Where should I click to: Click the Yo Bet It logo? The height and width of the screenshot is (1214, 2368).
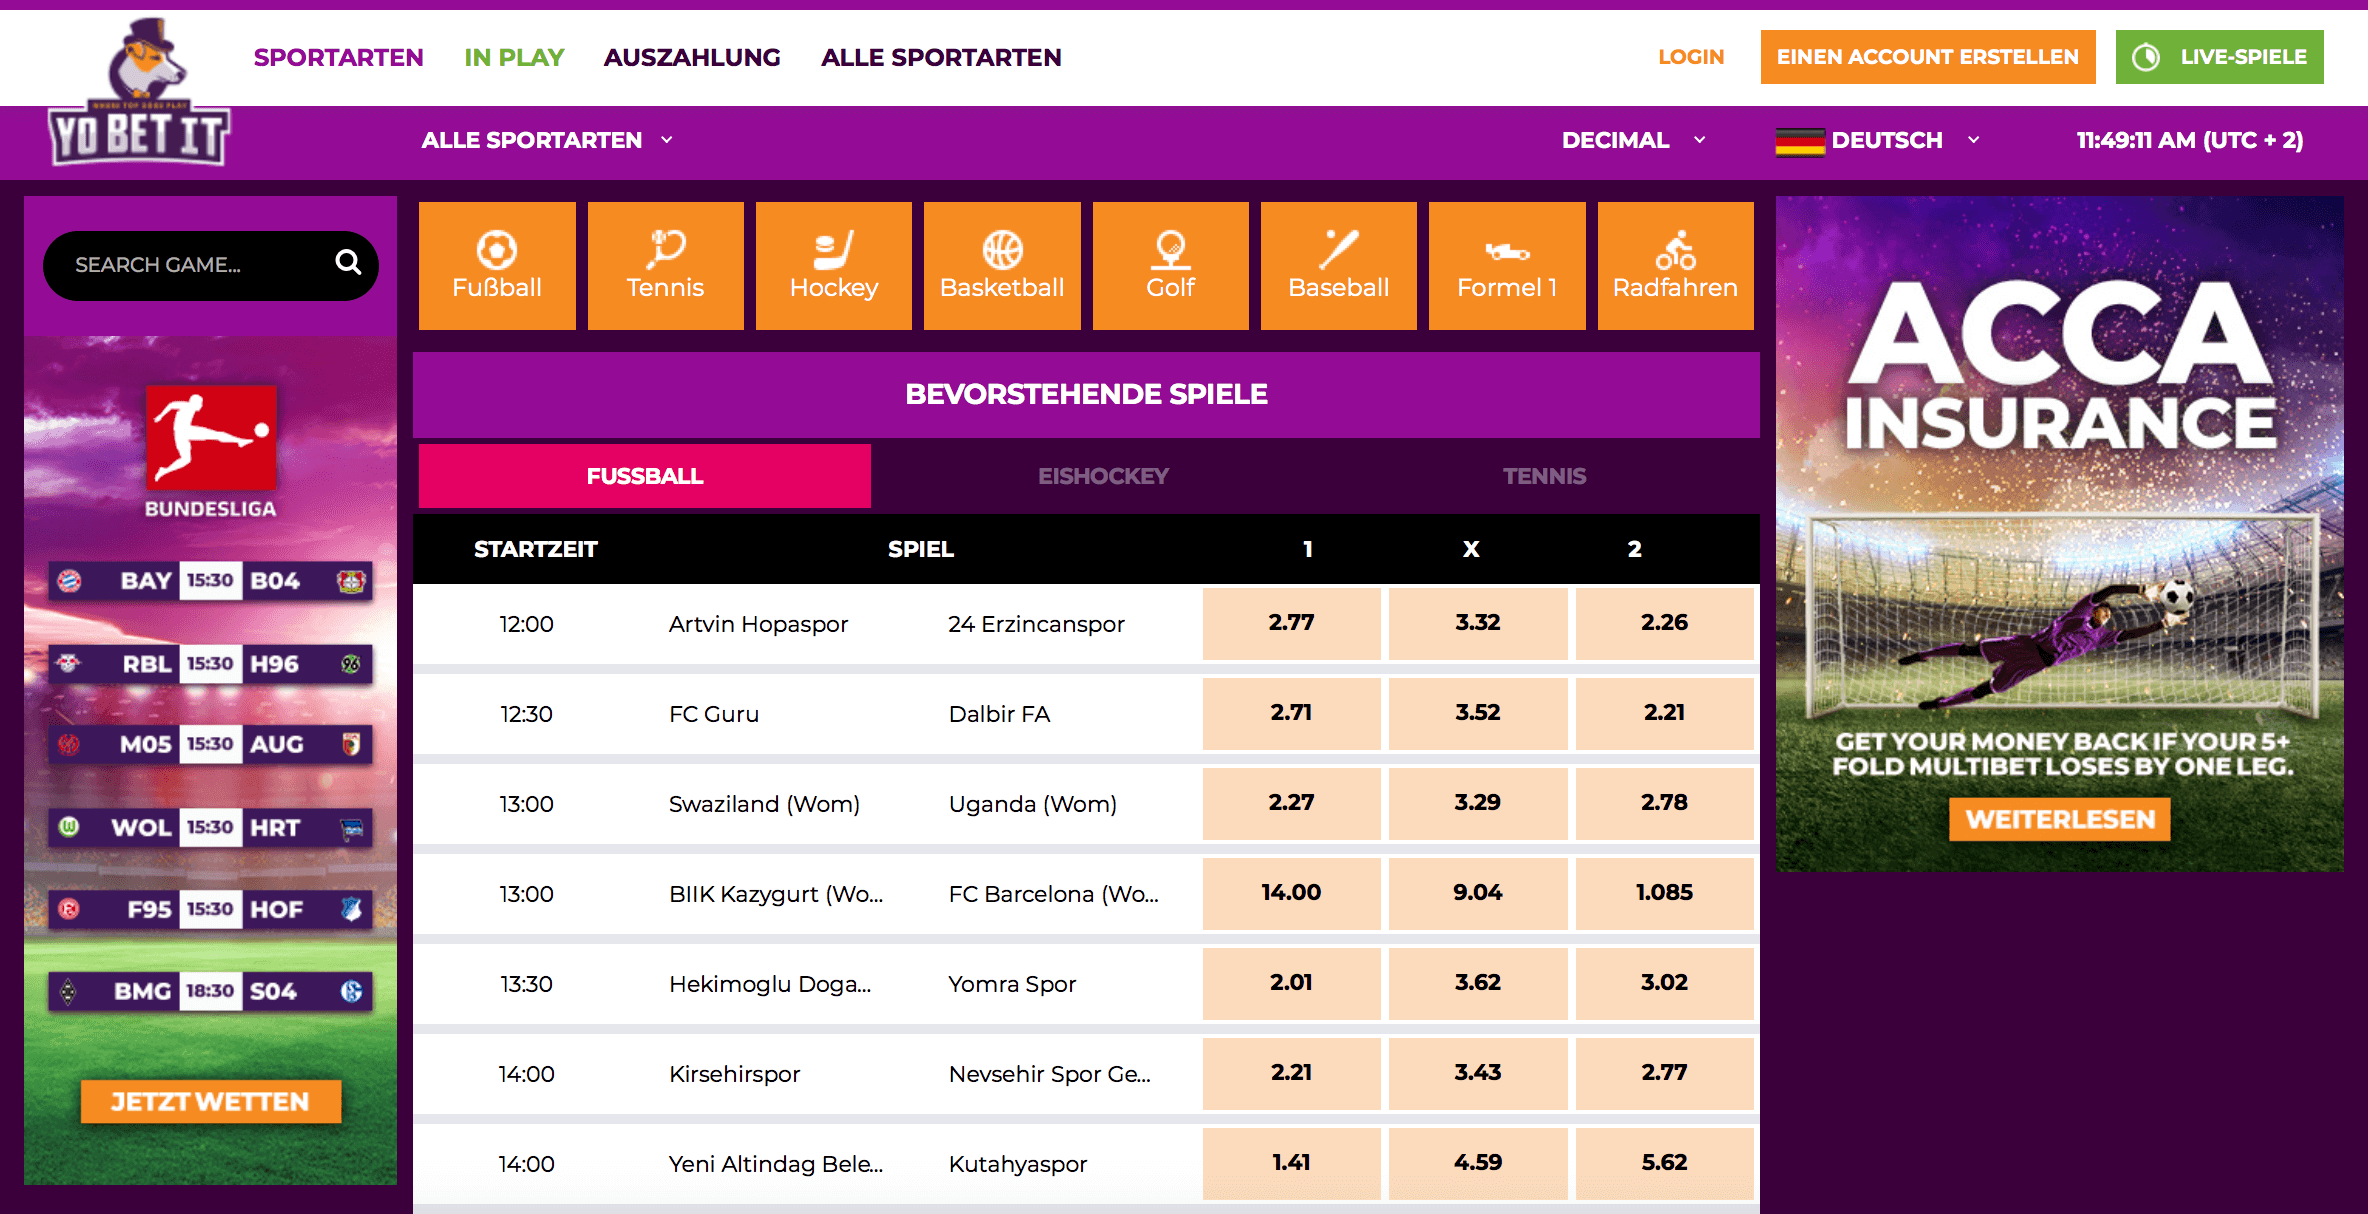click(x=140, y=92)
